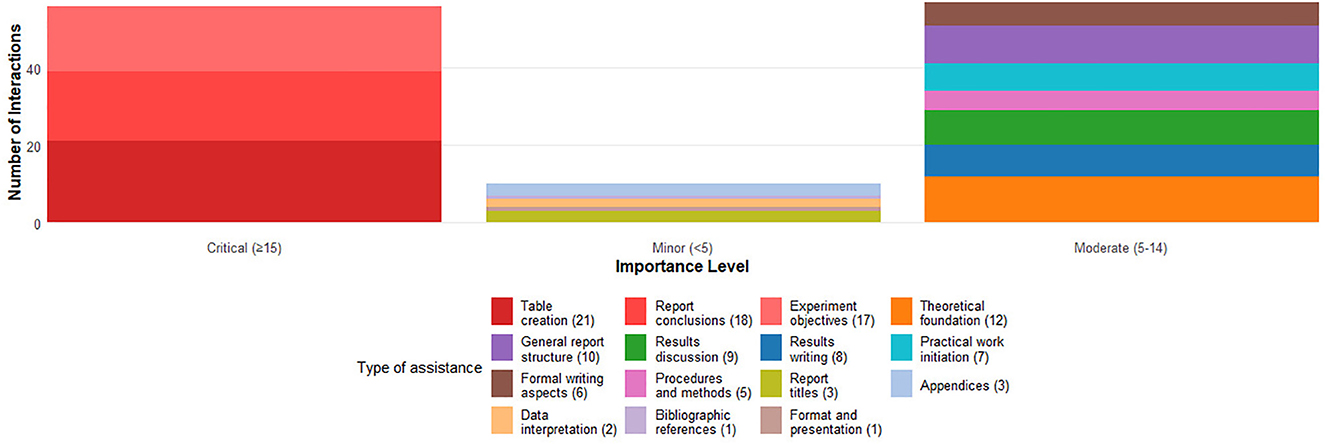Click the Report conclusions legend swatch
This screenshot has height=444, width=1325.
637,312
